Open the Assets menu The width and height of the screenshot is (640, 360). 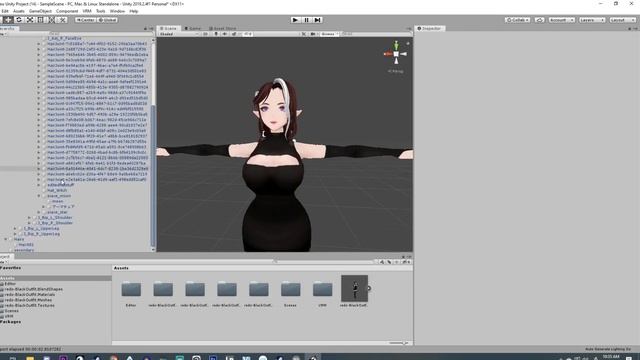(19, 11)
